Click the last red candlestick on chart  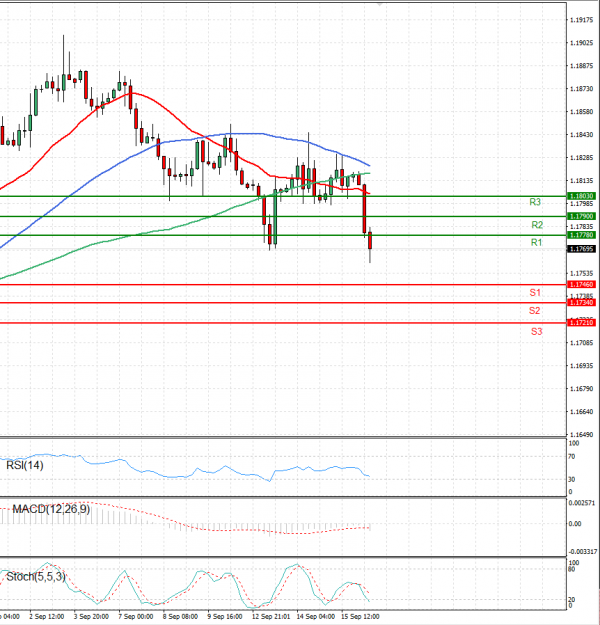(370, 241)
